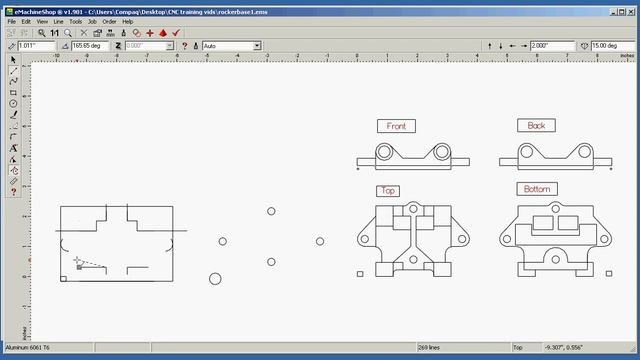Click the Z depth label icon
The height and width of the screenshot is (360, 640).
tap(118, 46)
